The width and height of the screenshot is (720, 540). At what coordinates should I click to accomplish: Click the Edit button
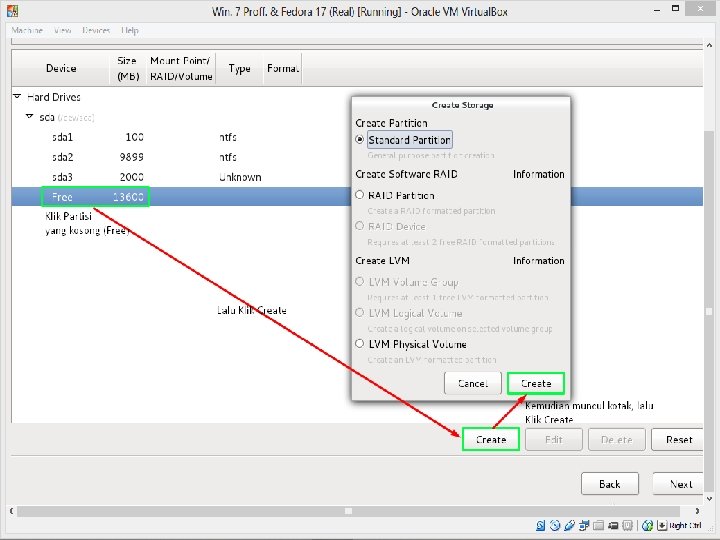(554, 439)
